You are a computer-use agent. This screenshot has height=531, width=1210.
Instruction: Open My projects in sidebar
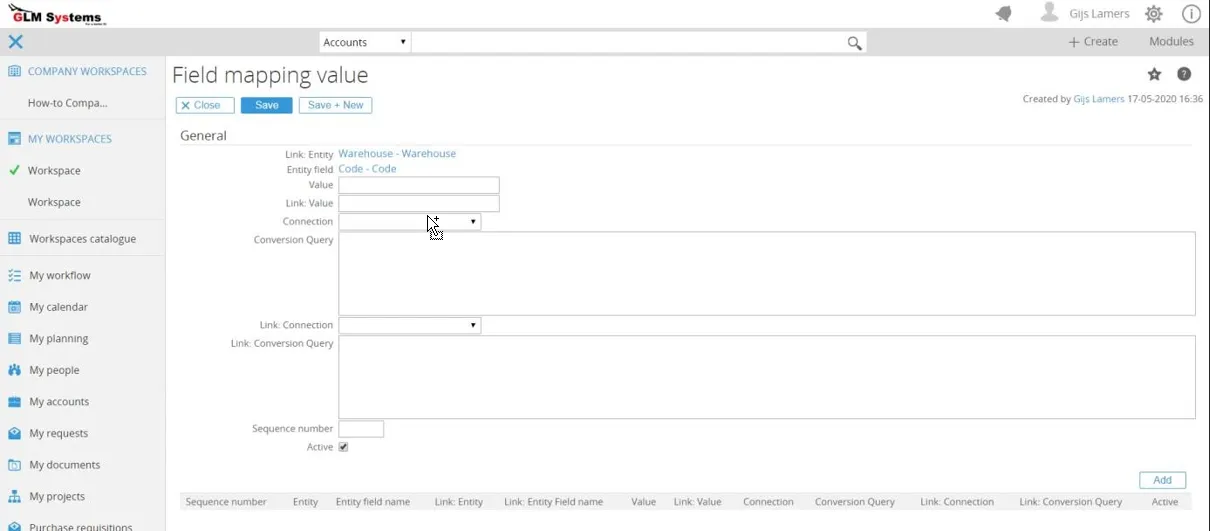click(57, 496)
